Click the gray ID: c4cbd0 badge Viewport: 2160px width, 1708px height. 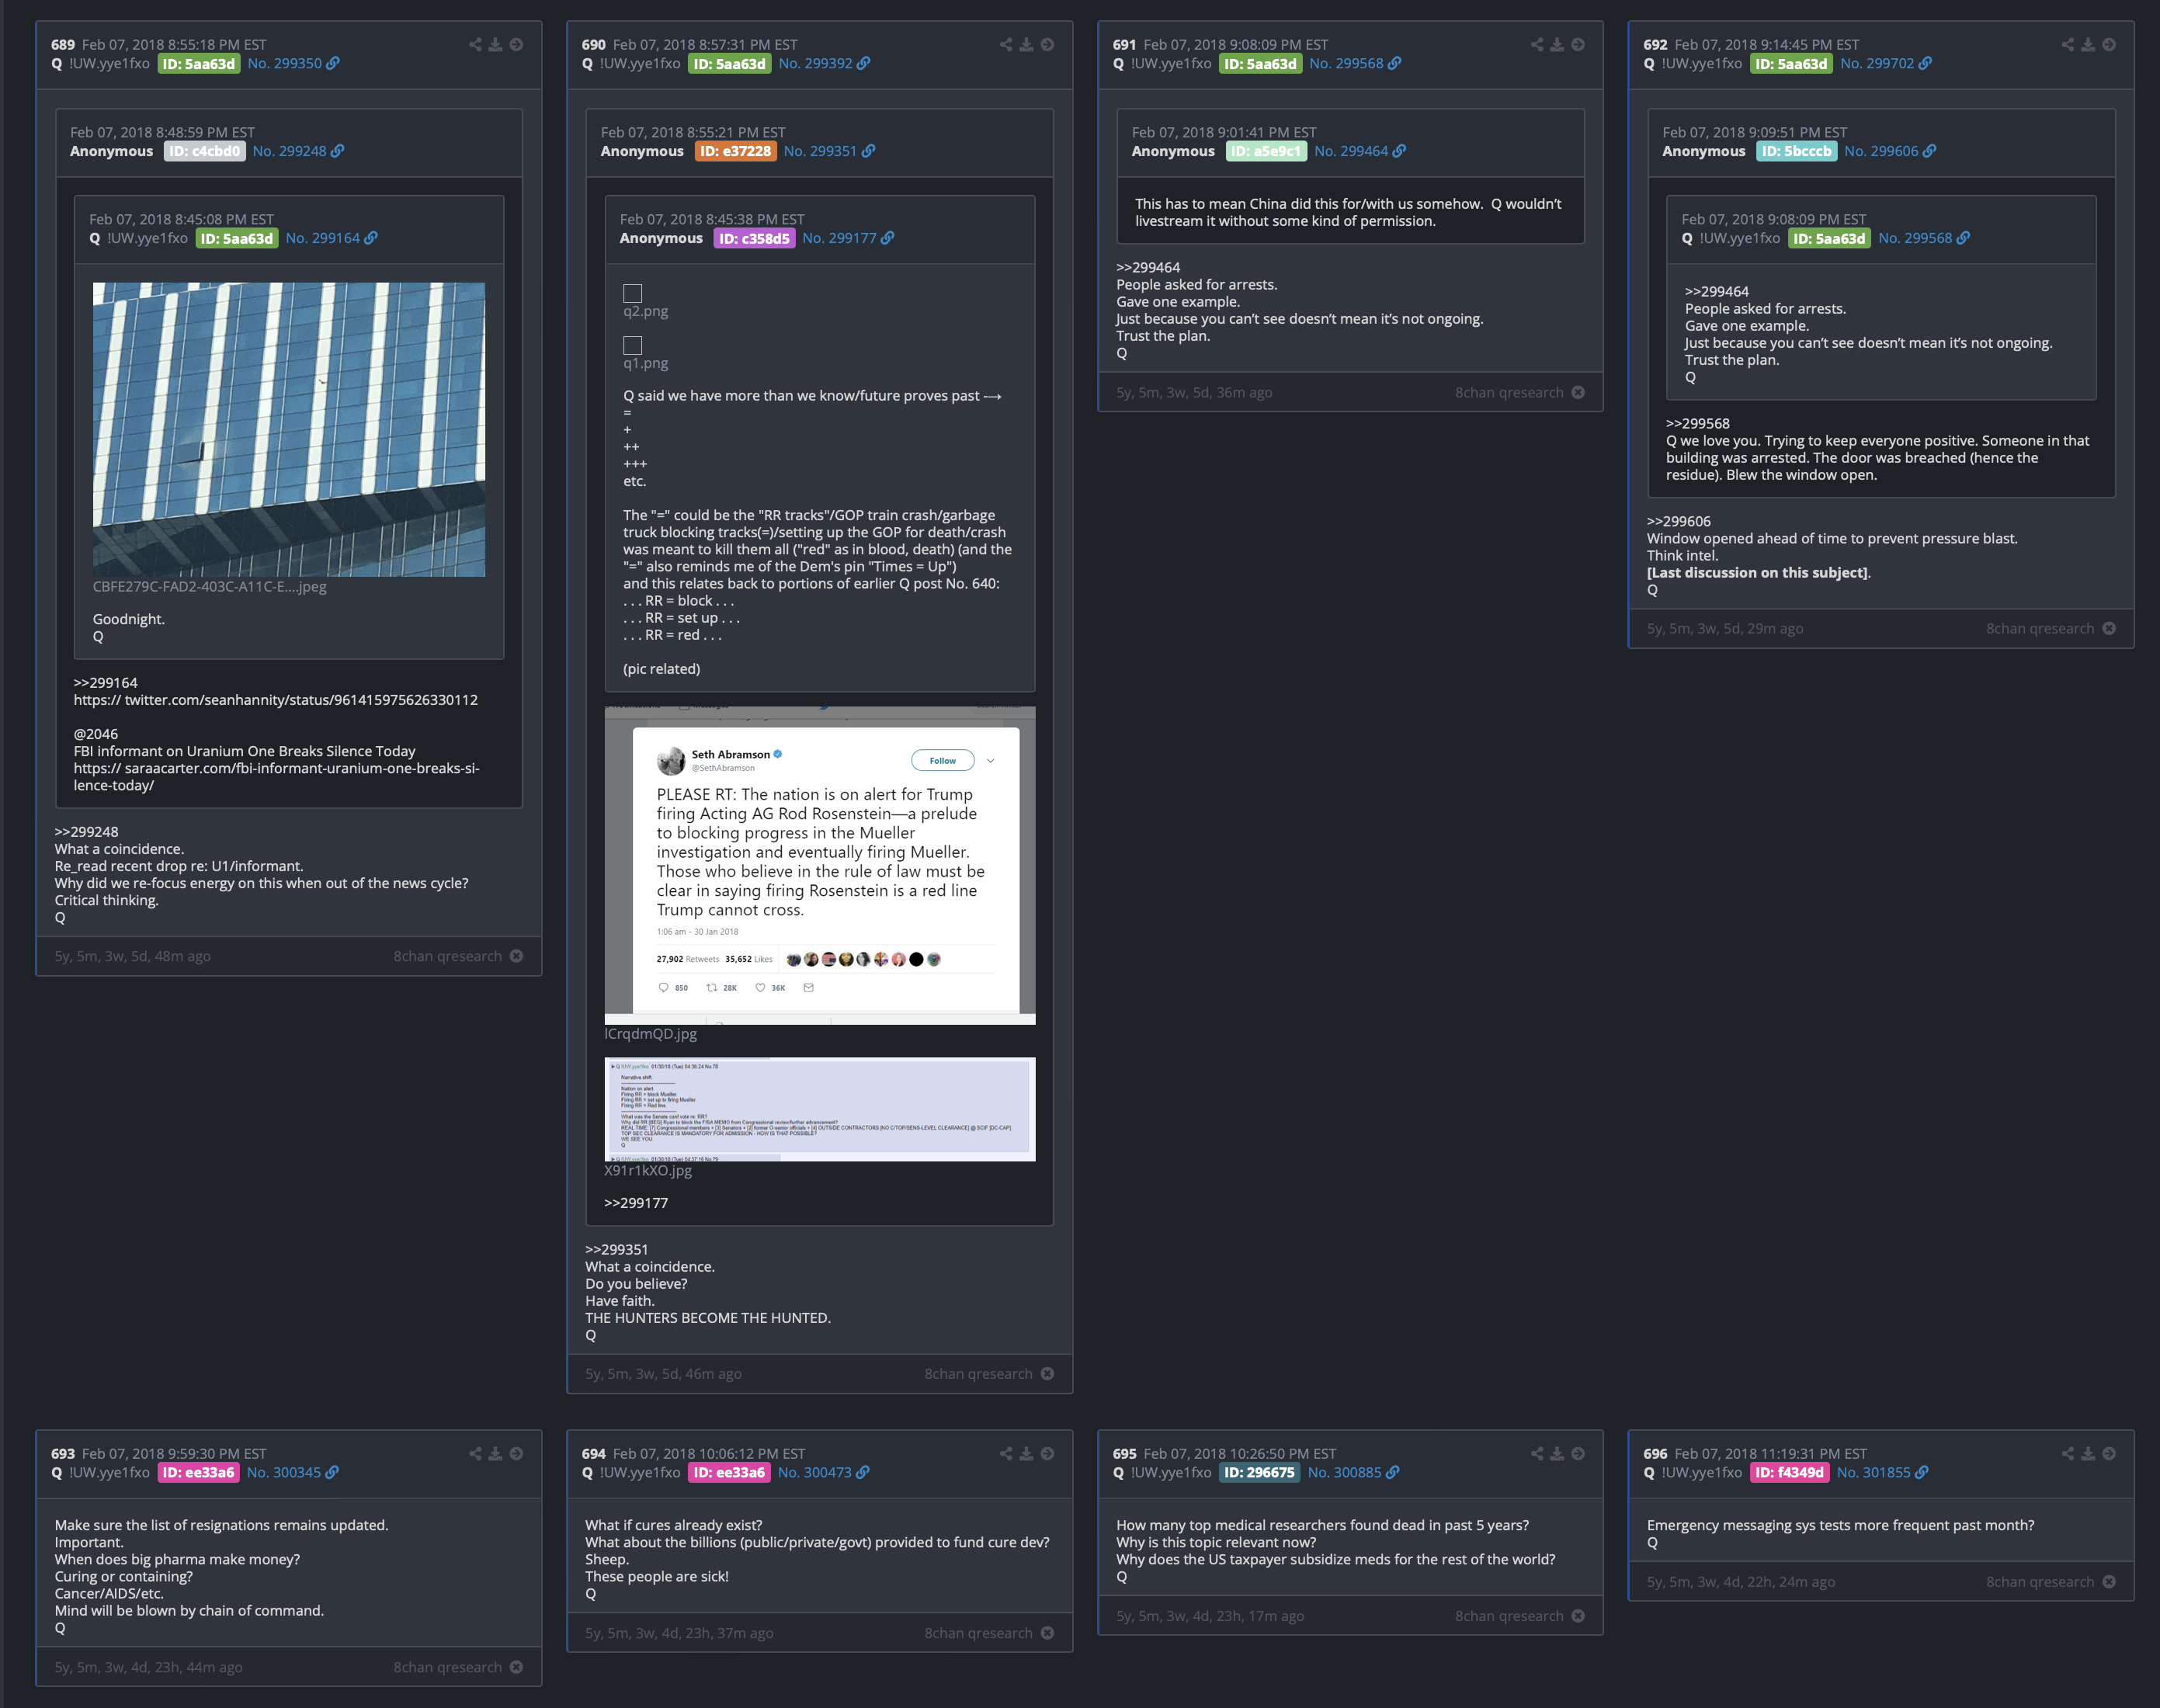(205, 151)
